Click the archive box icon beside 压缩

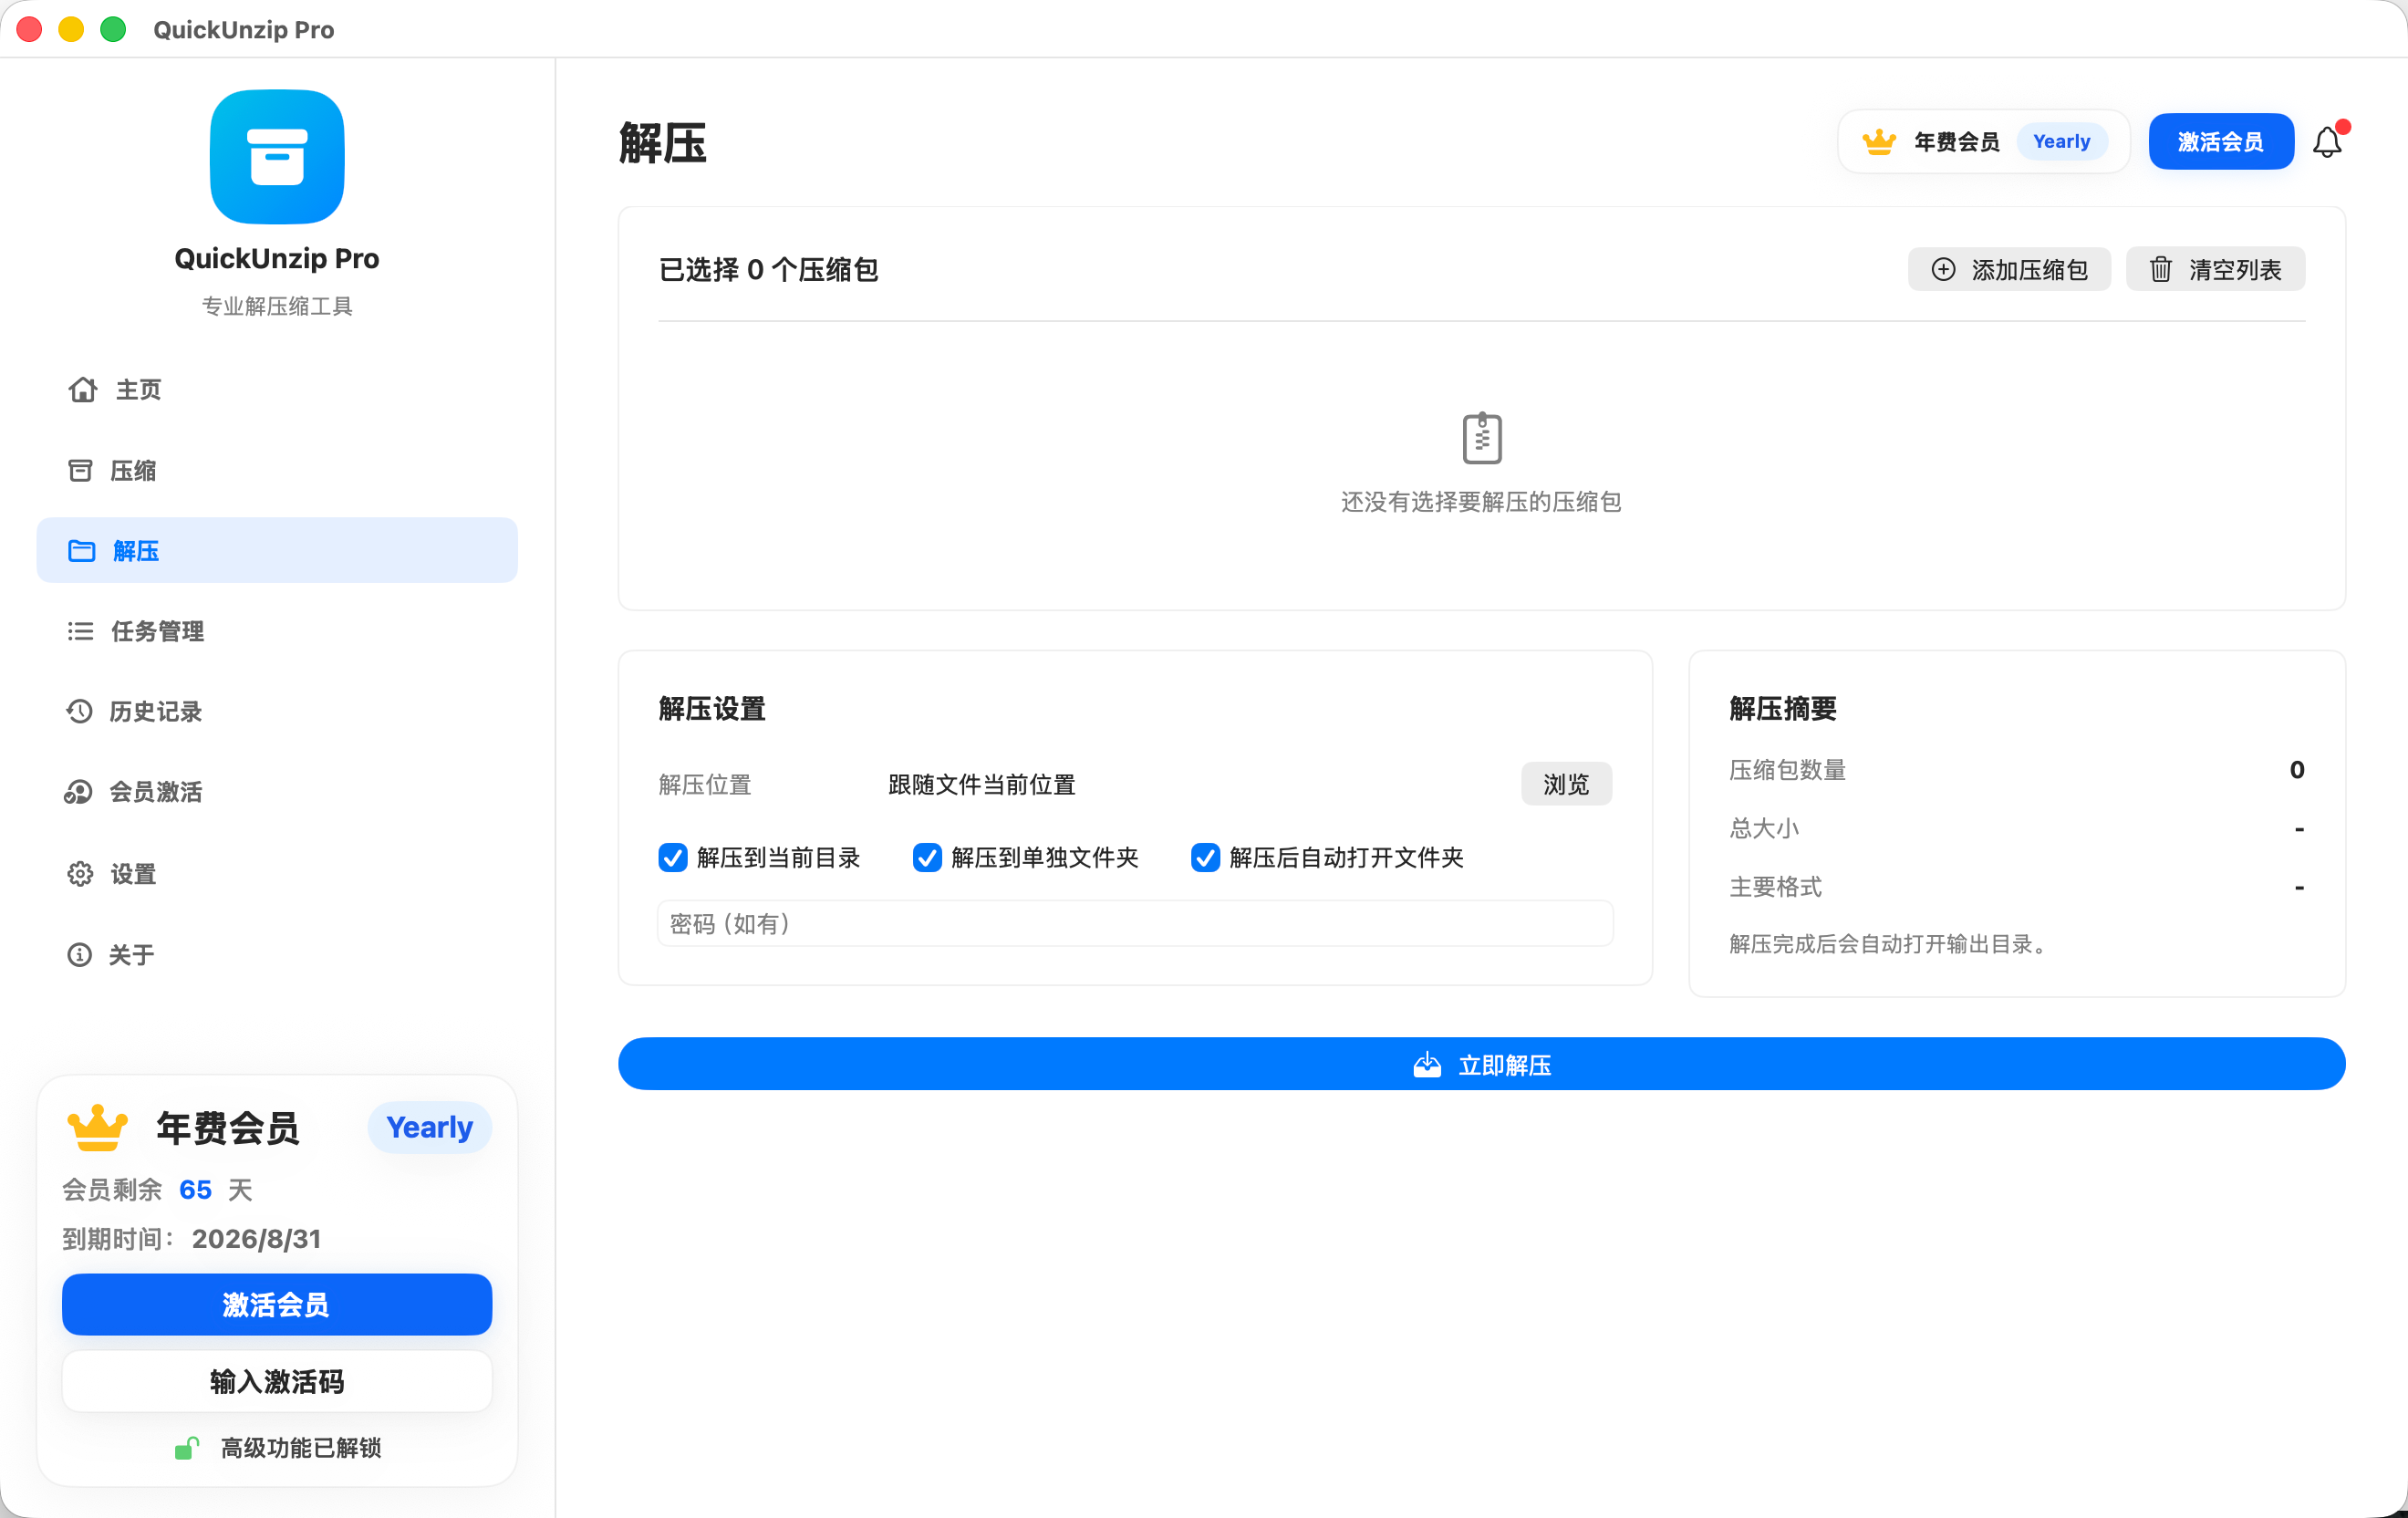click(80, 470)
